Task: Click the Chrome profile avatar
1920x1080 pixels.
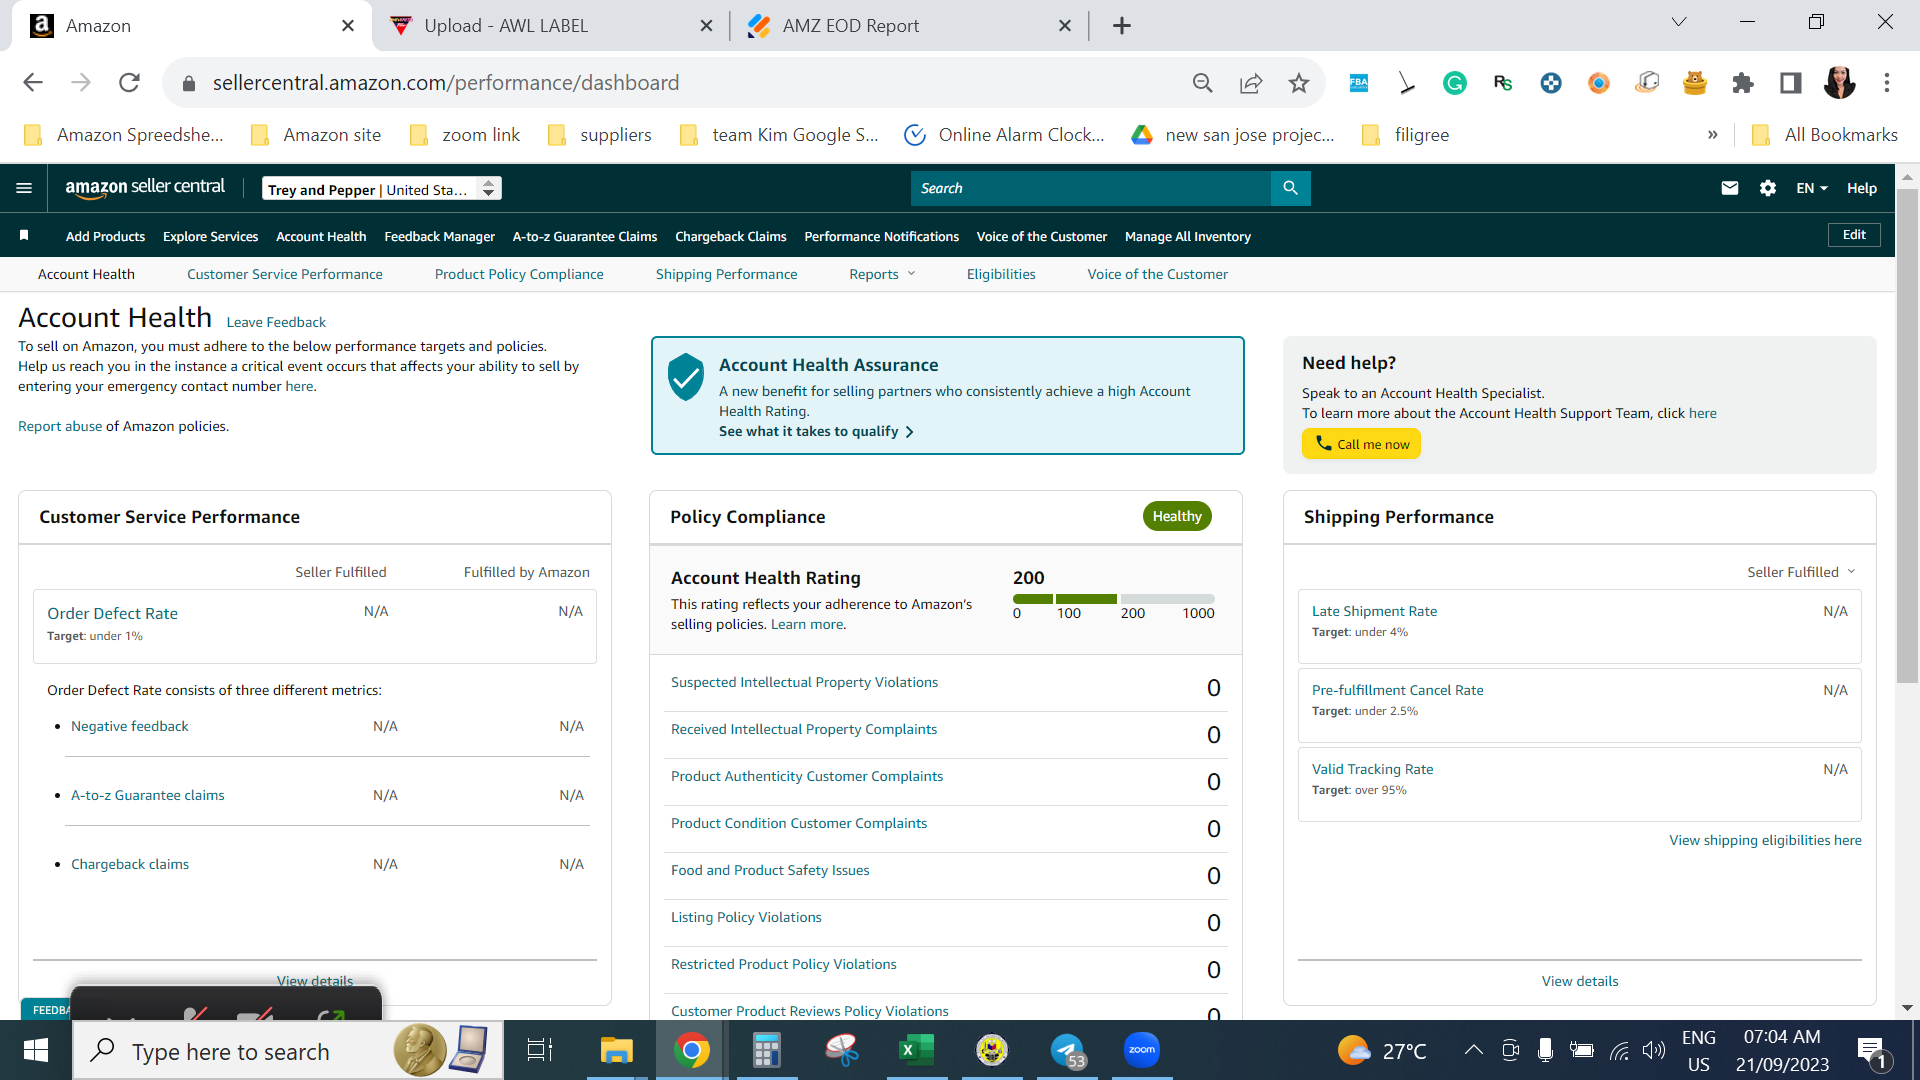Action: coord(1839,83)
